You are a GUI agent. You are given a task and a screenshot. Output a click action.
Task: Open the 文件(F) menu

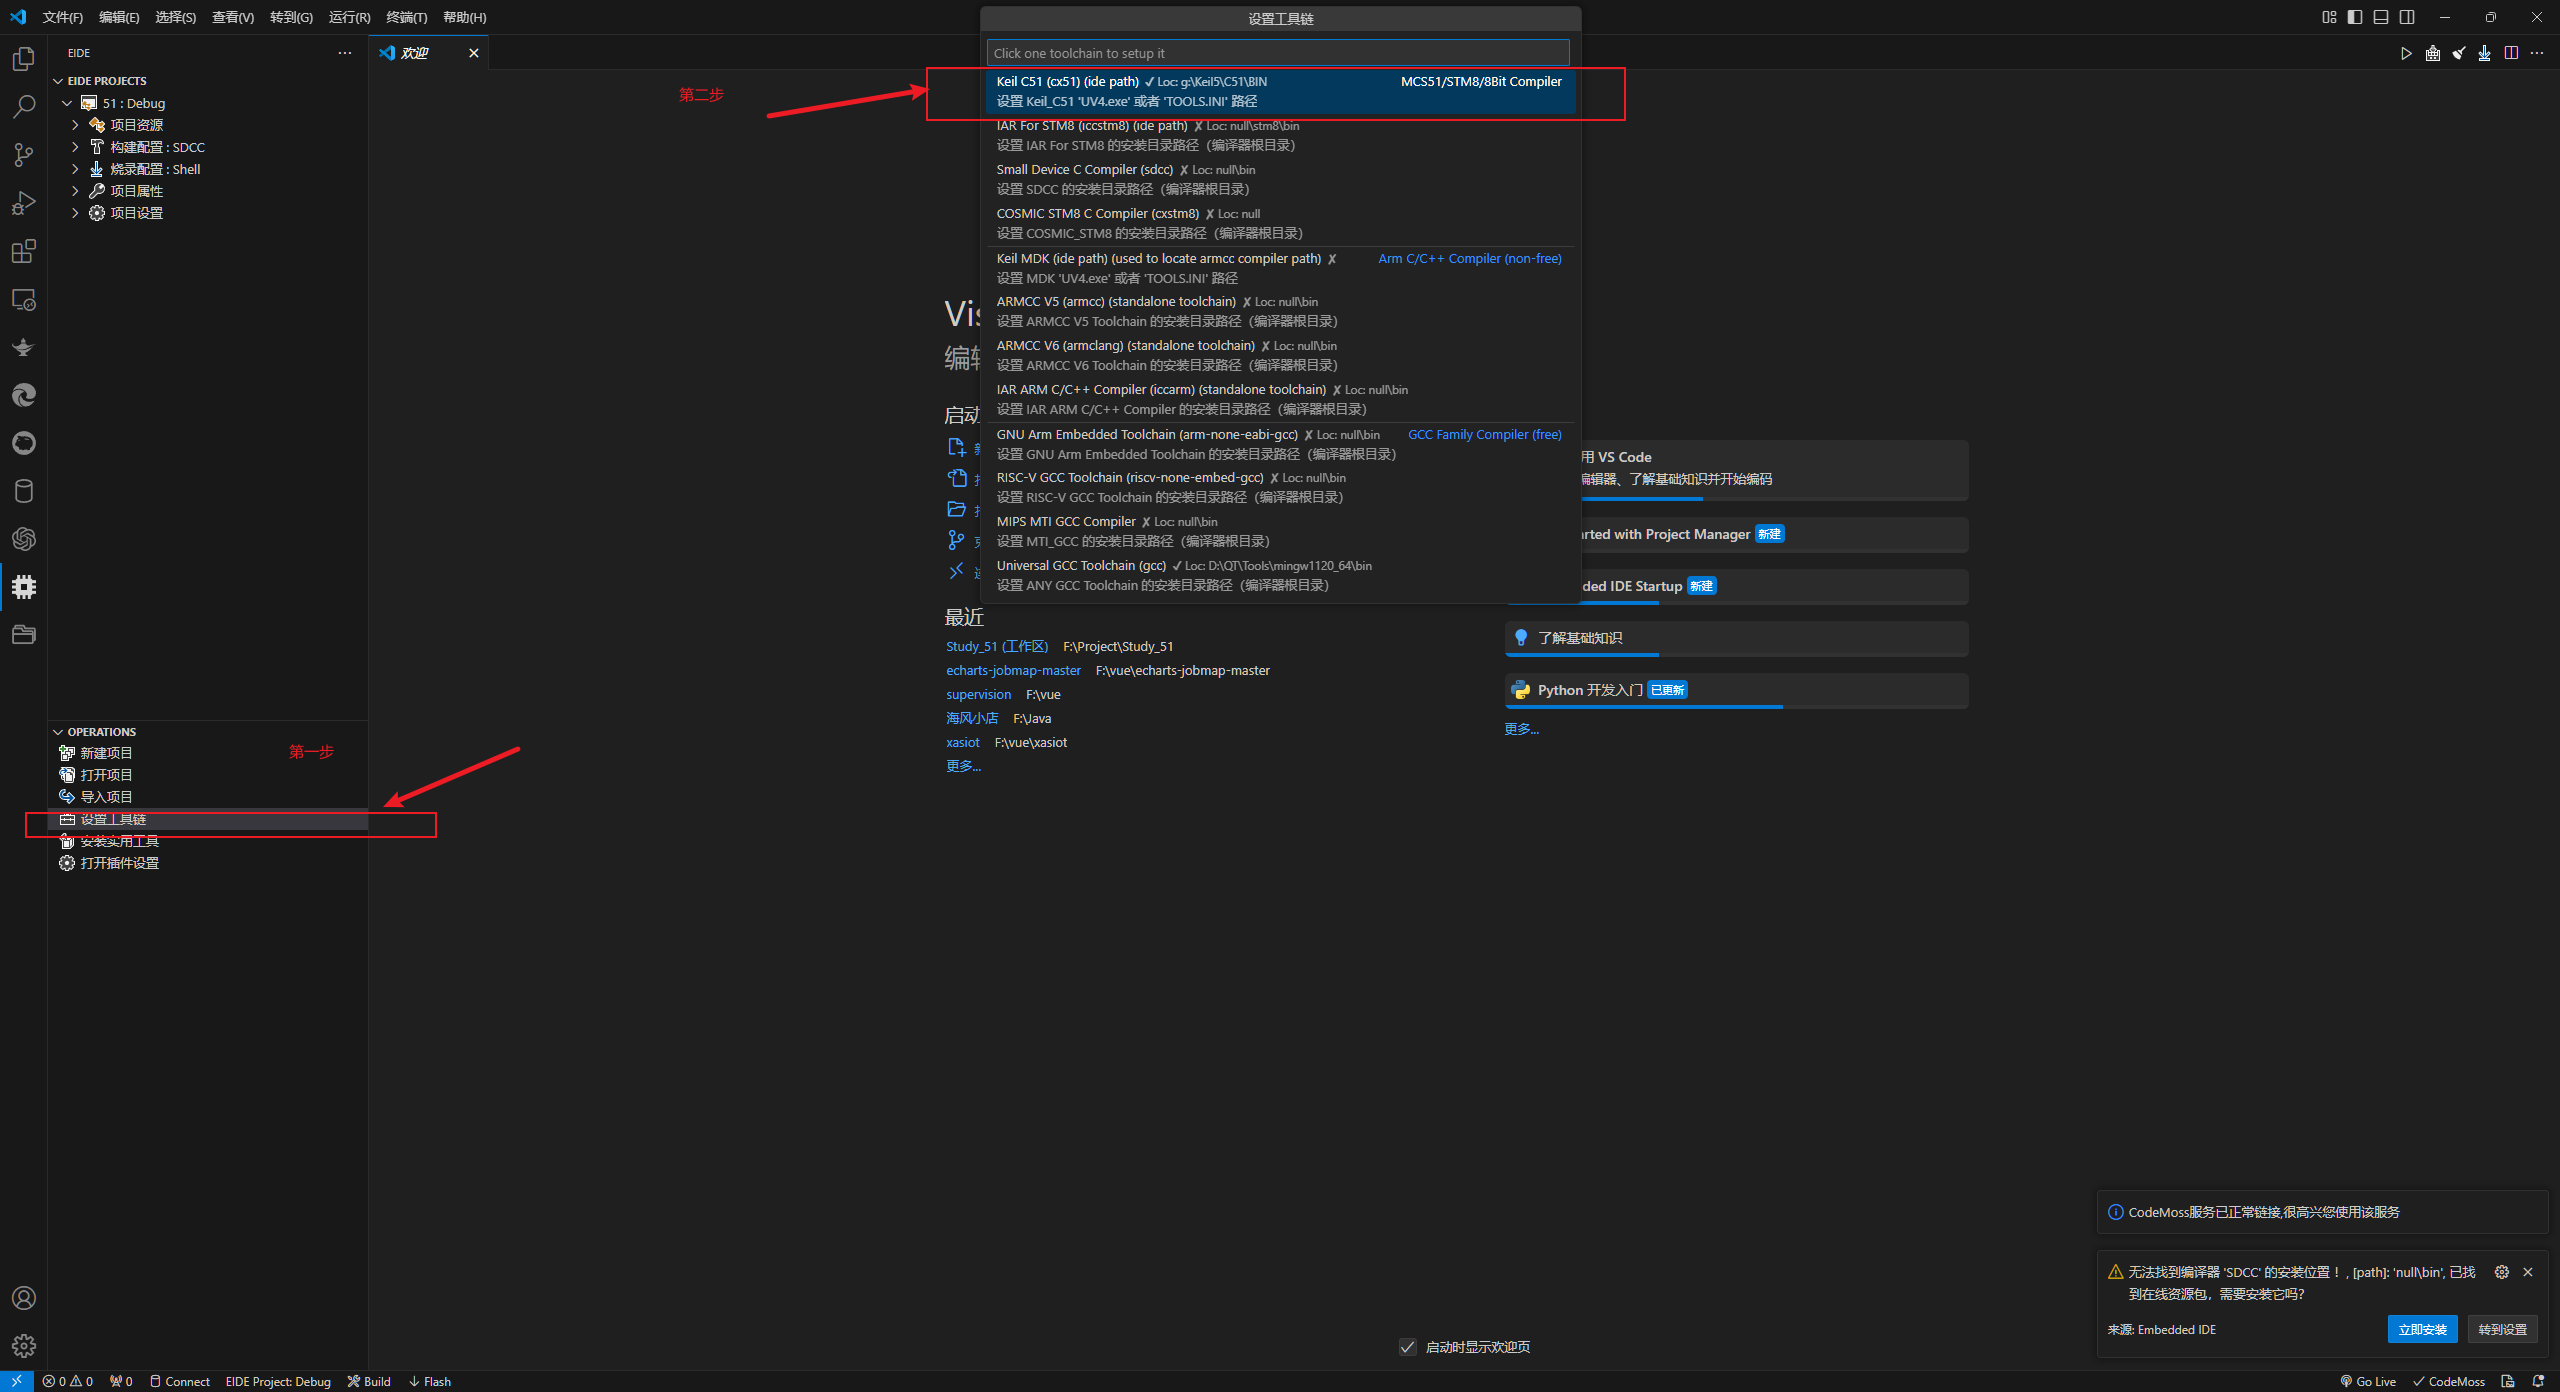pos(63,17)
